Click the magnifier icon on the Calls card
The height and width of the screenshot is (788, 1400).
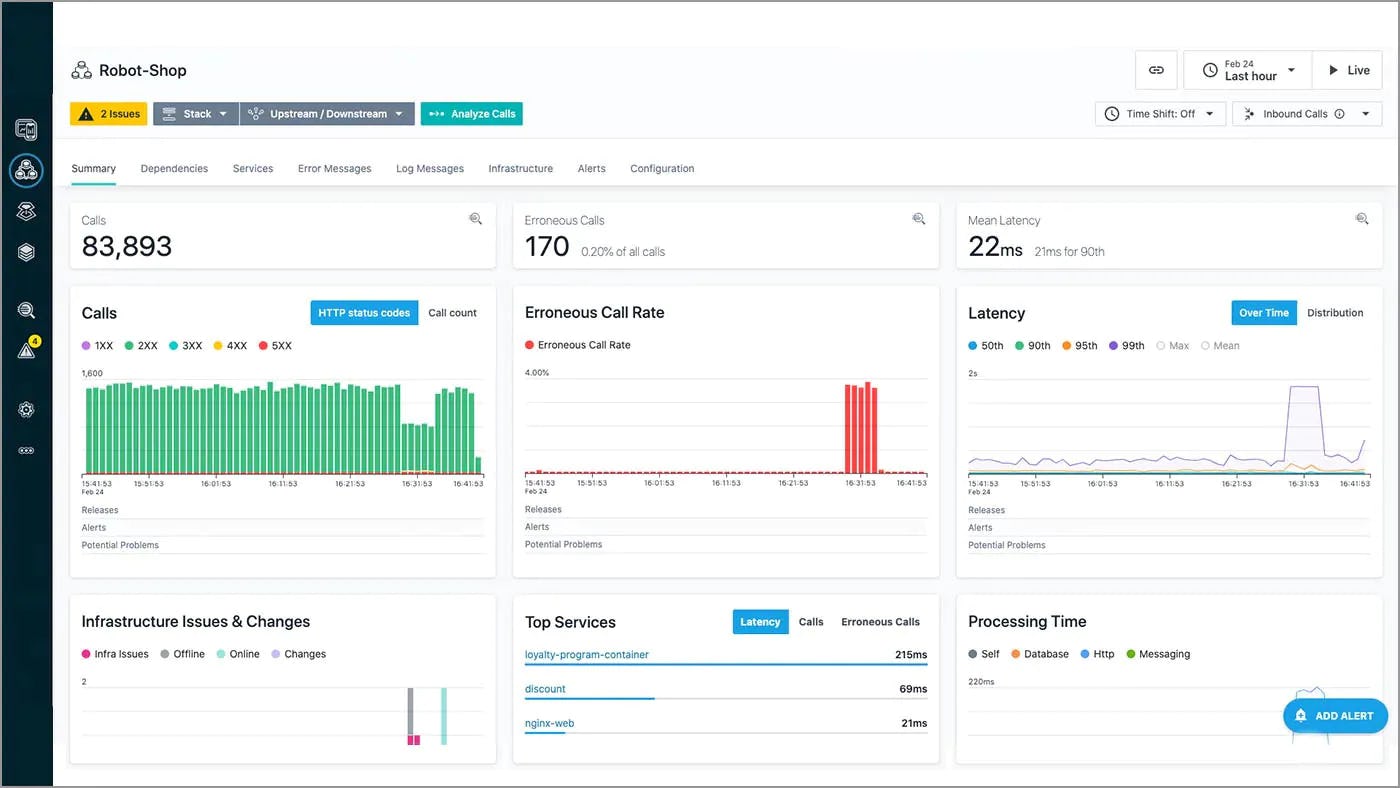[476, 218]
